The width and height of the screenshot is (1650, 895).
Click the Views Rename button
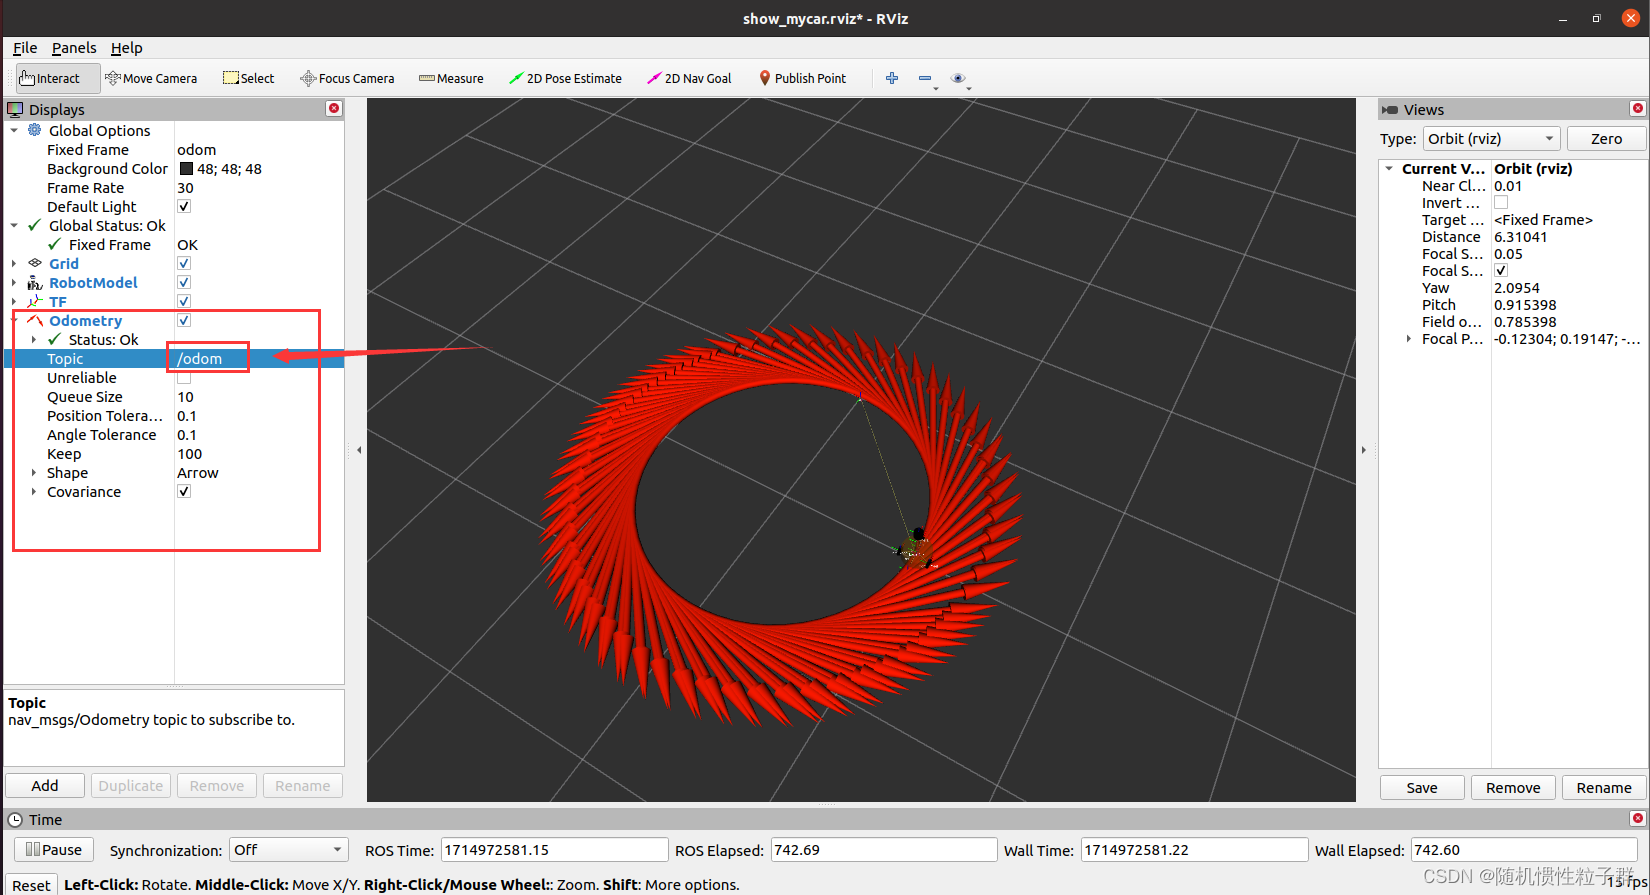click(x=1604, y=787)
